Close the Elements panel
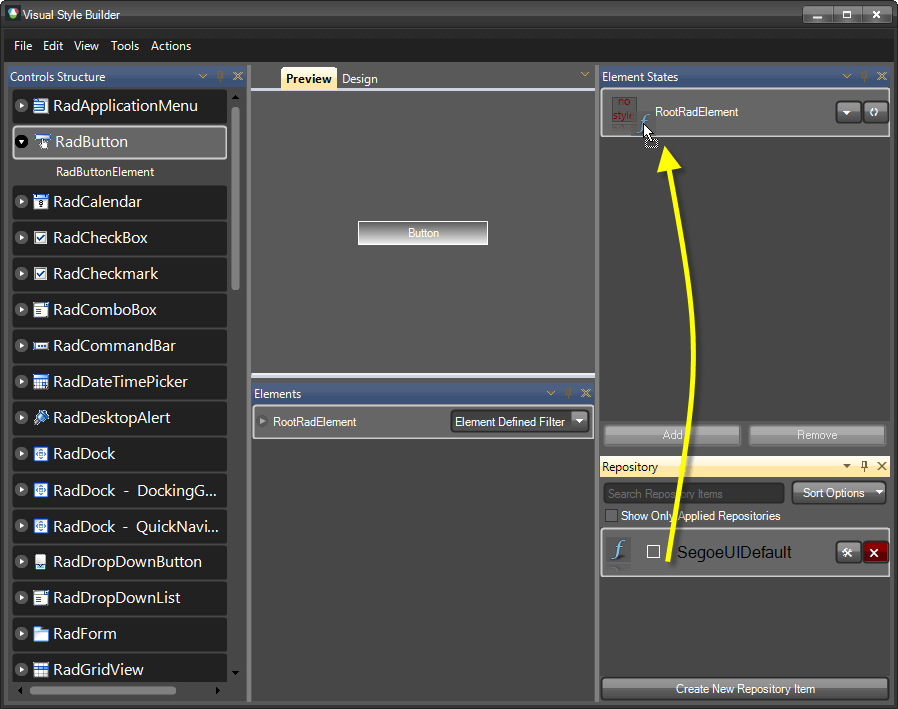 (585, 393)
